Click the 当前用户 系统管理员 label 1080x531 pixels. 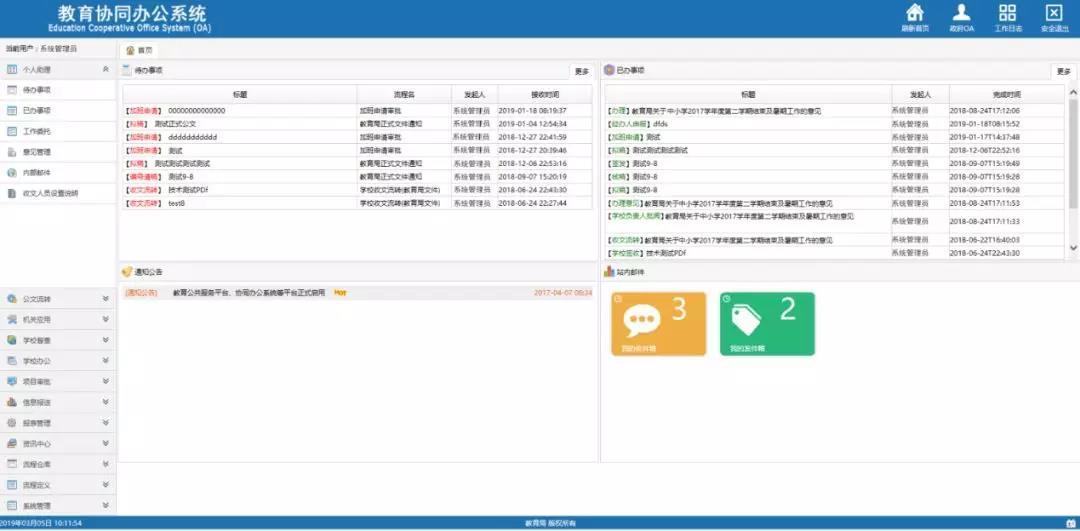41,49
